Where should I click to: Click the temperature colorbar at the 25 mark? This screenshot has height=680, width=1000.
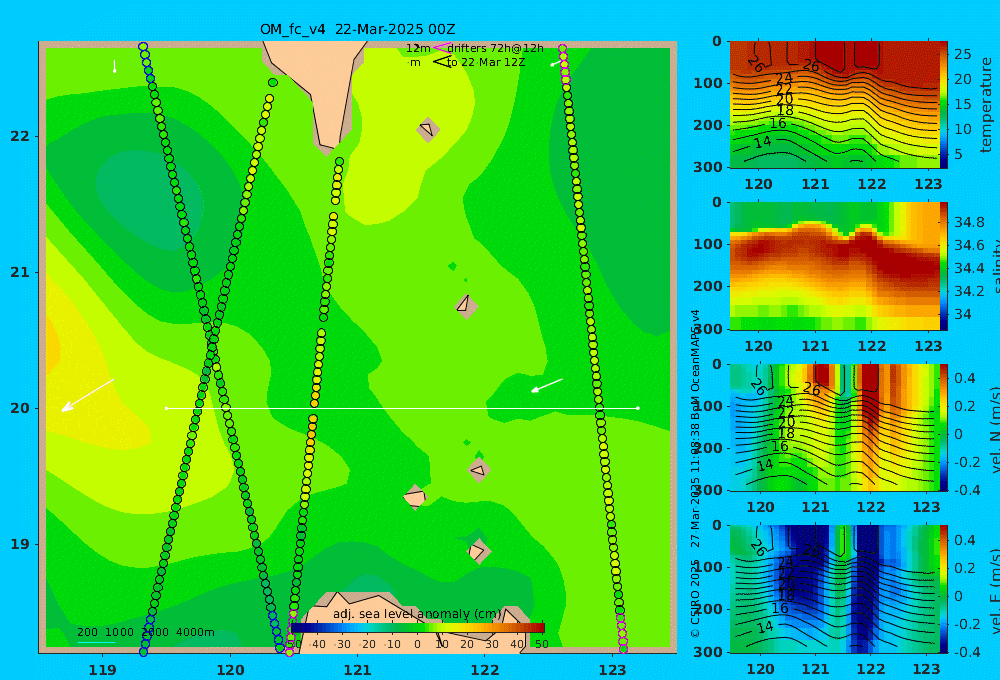pyautogui.click(x=945, y=54)
